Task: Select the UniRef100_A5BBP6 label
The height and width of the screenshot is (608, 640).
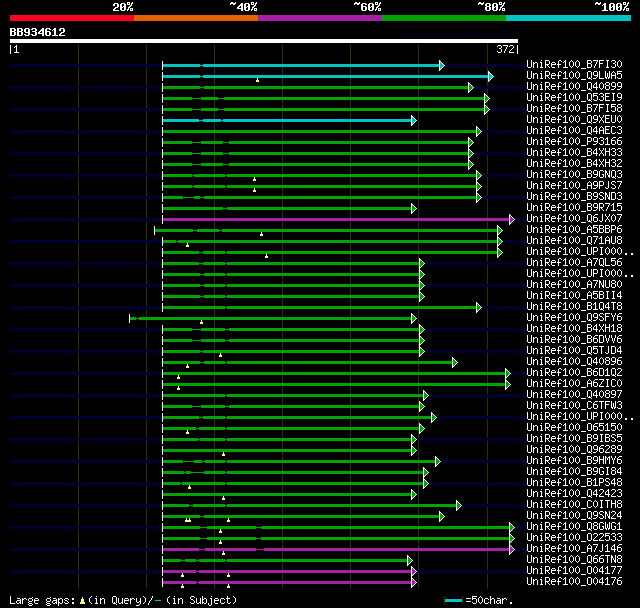Action: click(574, 230)
